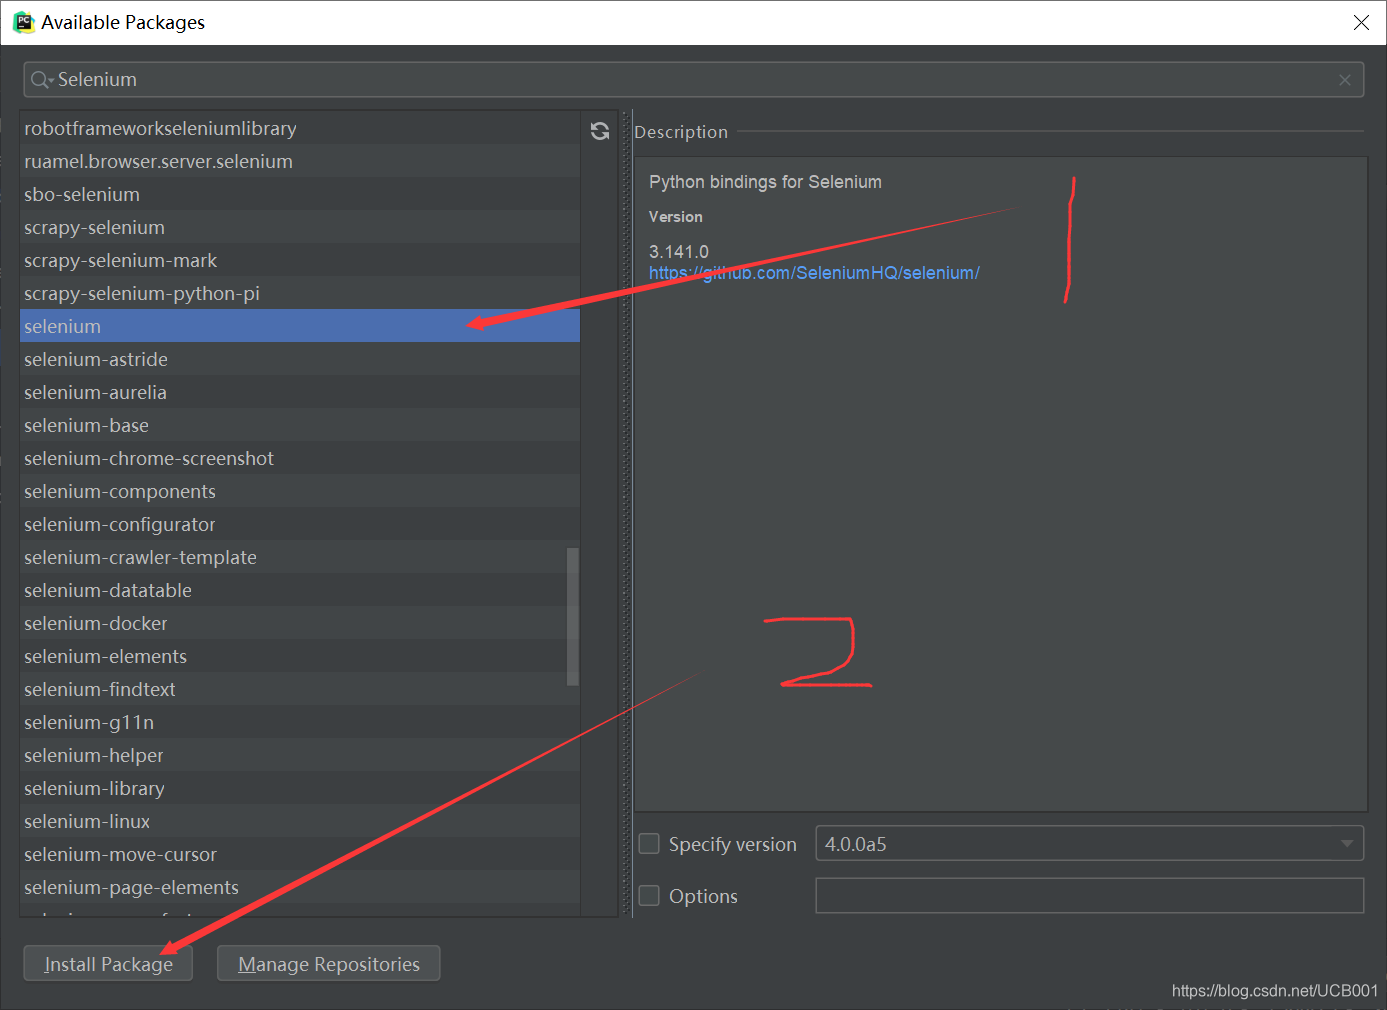The image size is (1387, 1010).
Task: Click the PyCharm icon in title bar
Action: point(22,22)
